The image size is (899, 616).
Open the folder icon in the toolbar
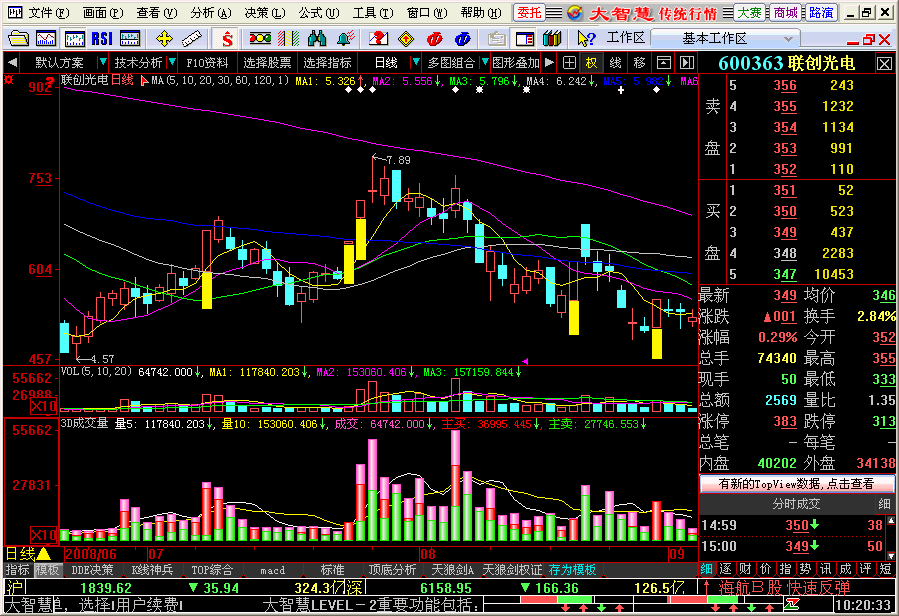click(x=18, y=38)
